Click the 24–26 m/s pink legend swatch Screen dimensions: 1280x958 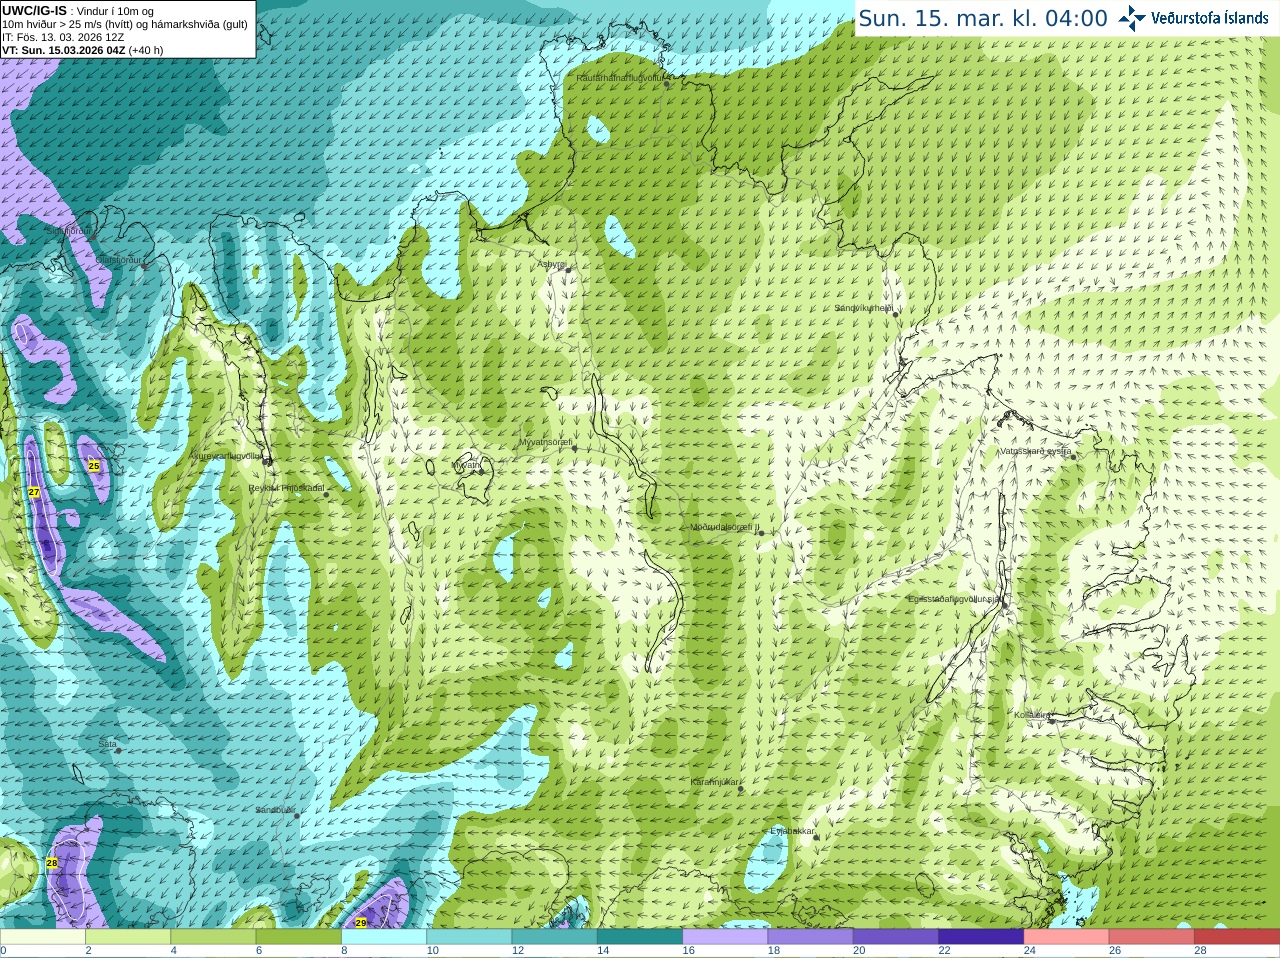pyautogui.click(x=1067, y=937)
